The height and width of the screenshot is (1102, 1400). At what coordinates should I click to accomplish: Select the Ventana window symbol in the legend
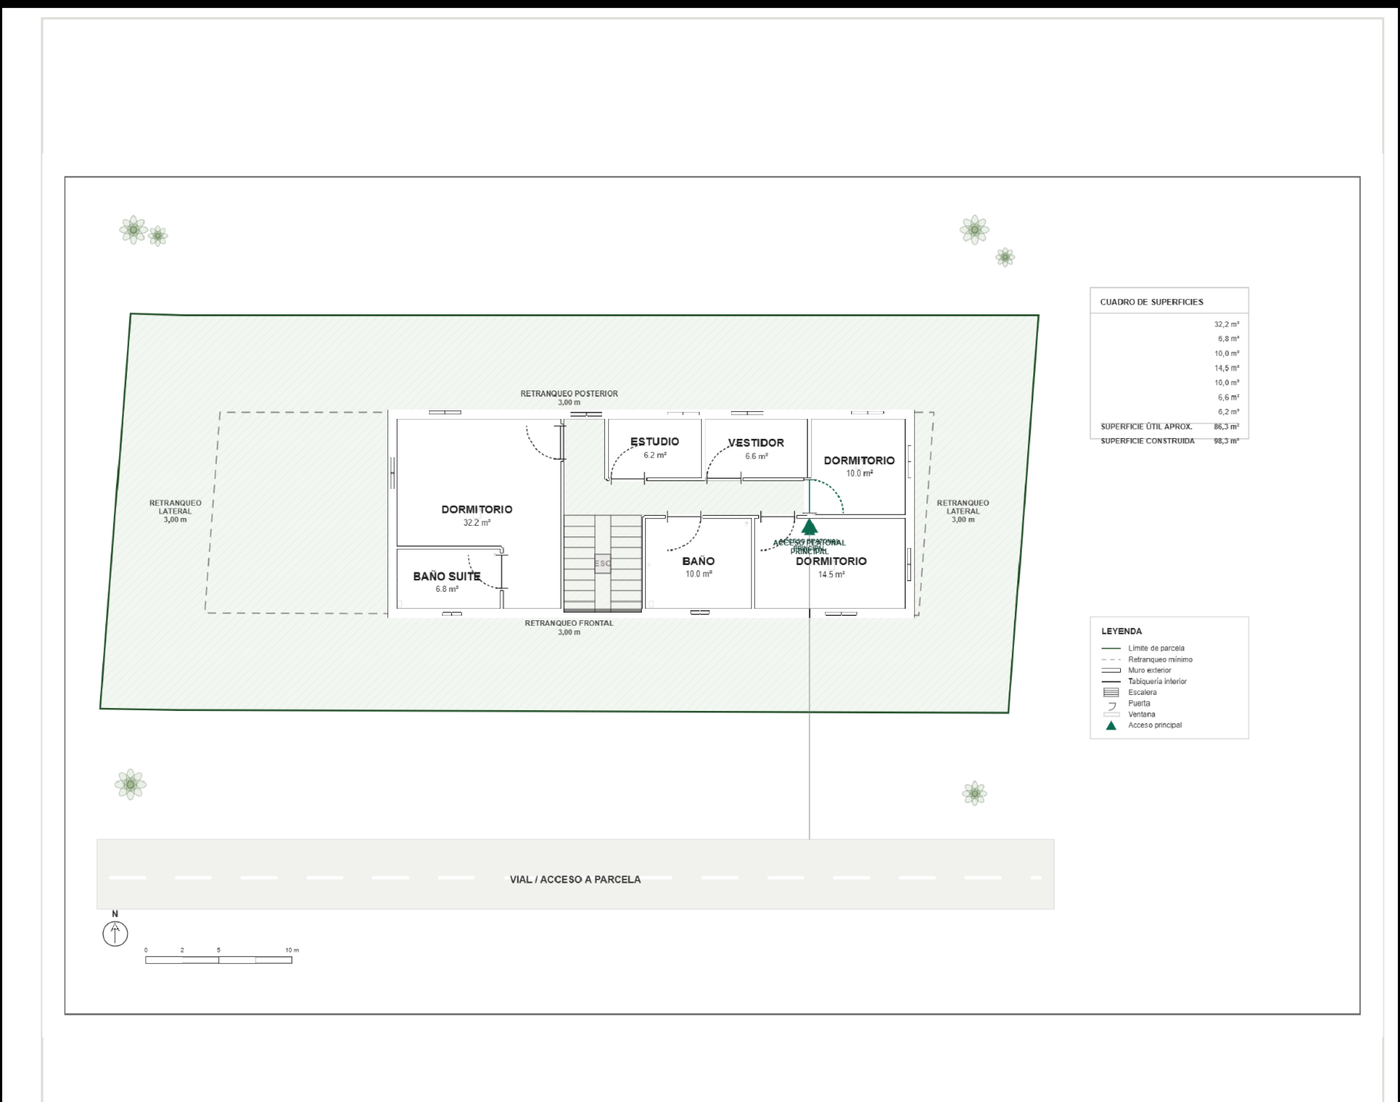pos(1111,714)
